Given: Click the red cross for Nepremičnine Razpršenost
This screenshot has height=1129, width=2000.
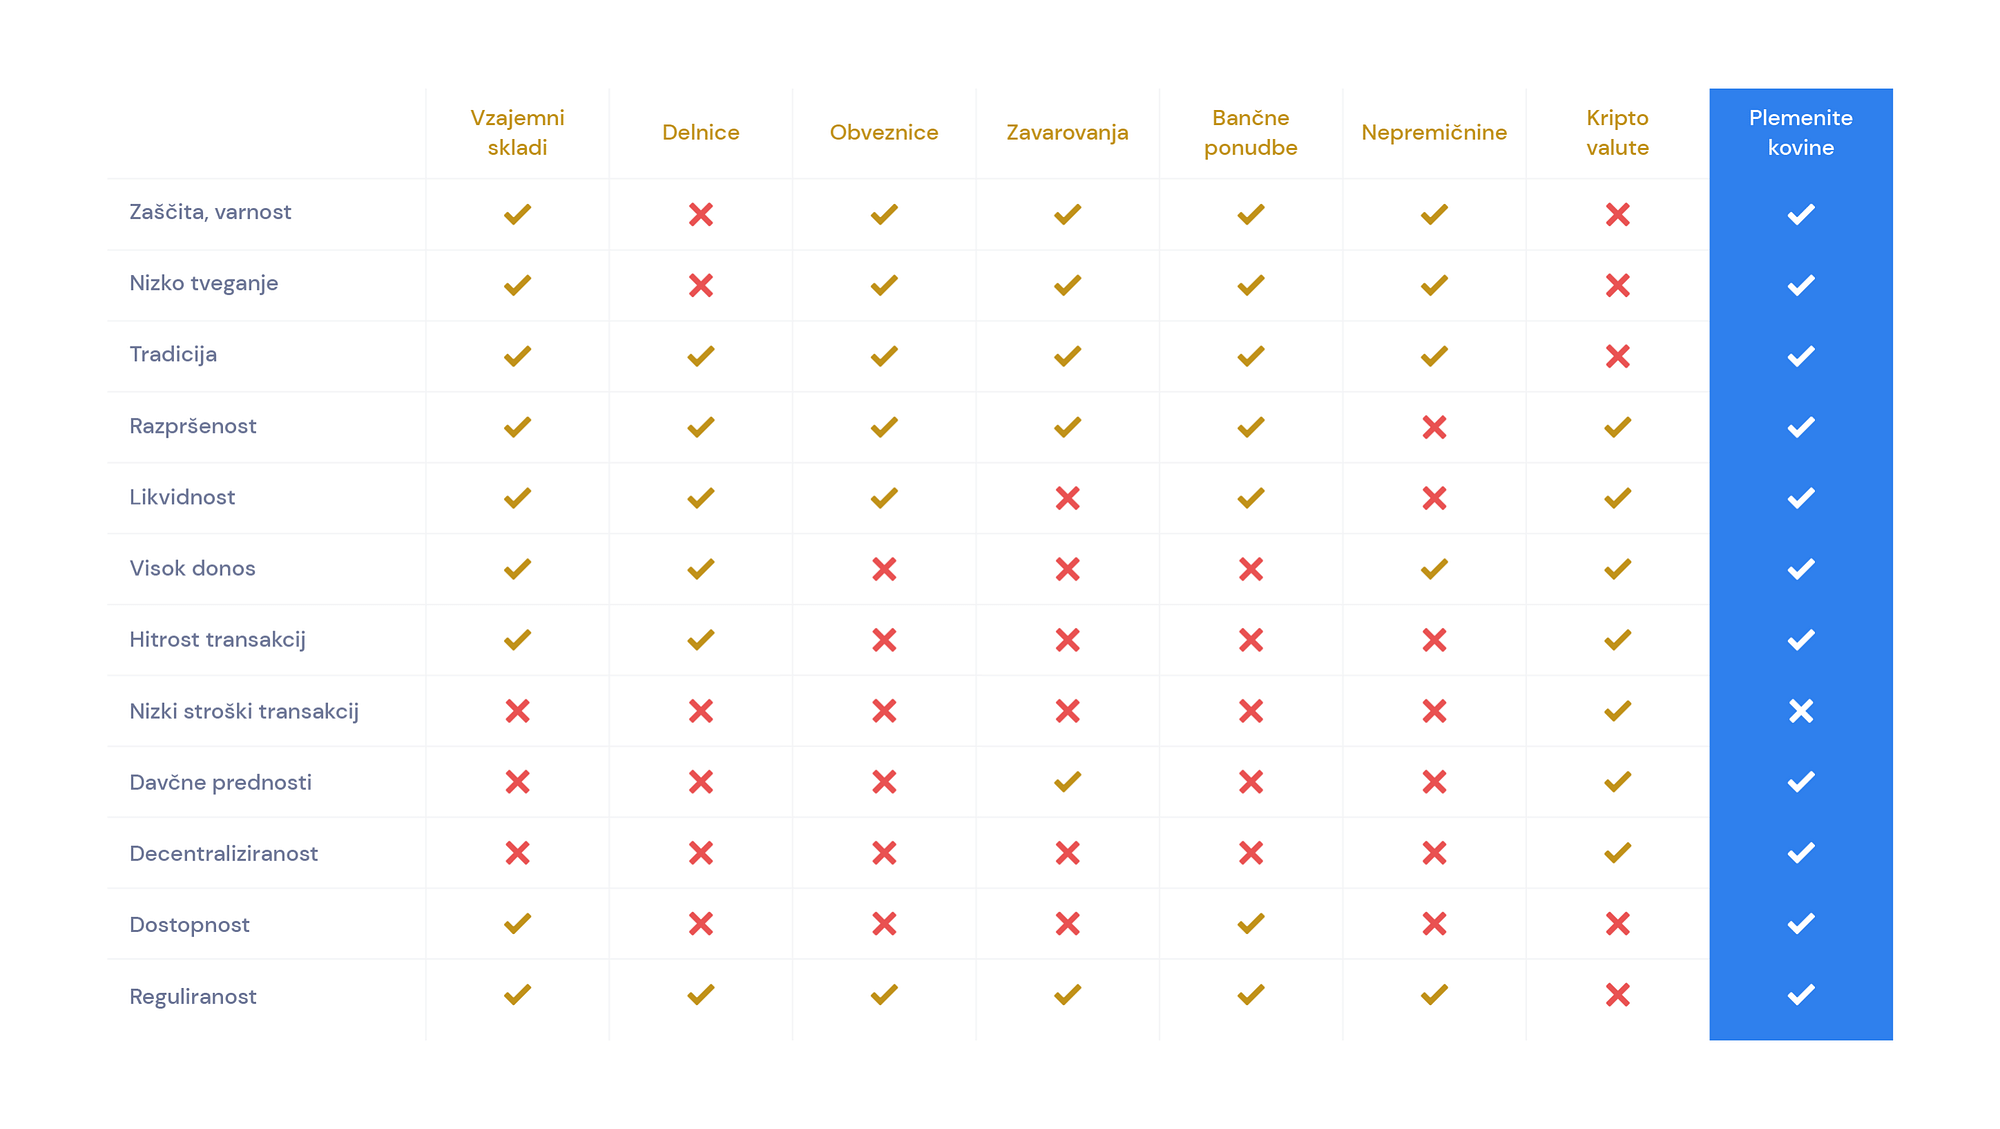Looking at the screenshot, I should pos(1434,427).
